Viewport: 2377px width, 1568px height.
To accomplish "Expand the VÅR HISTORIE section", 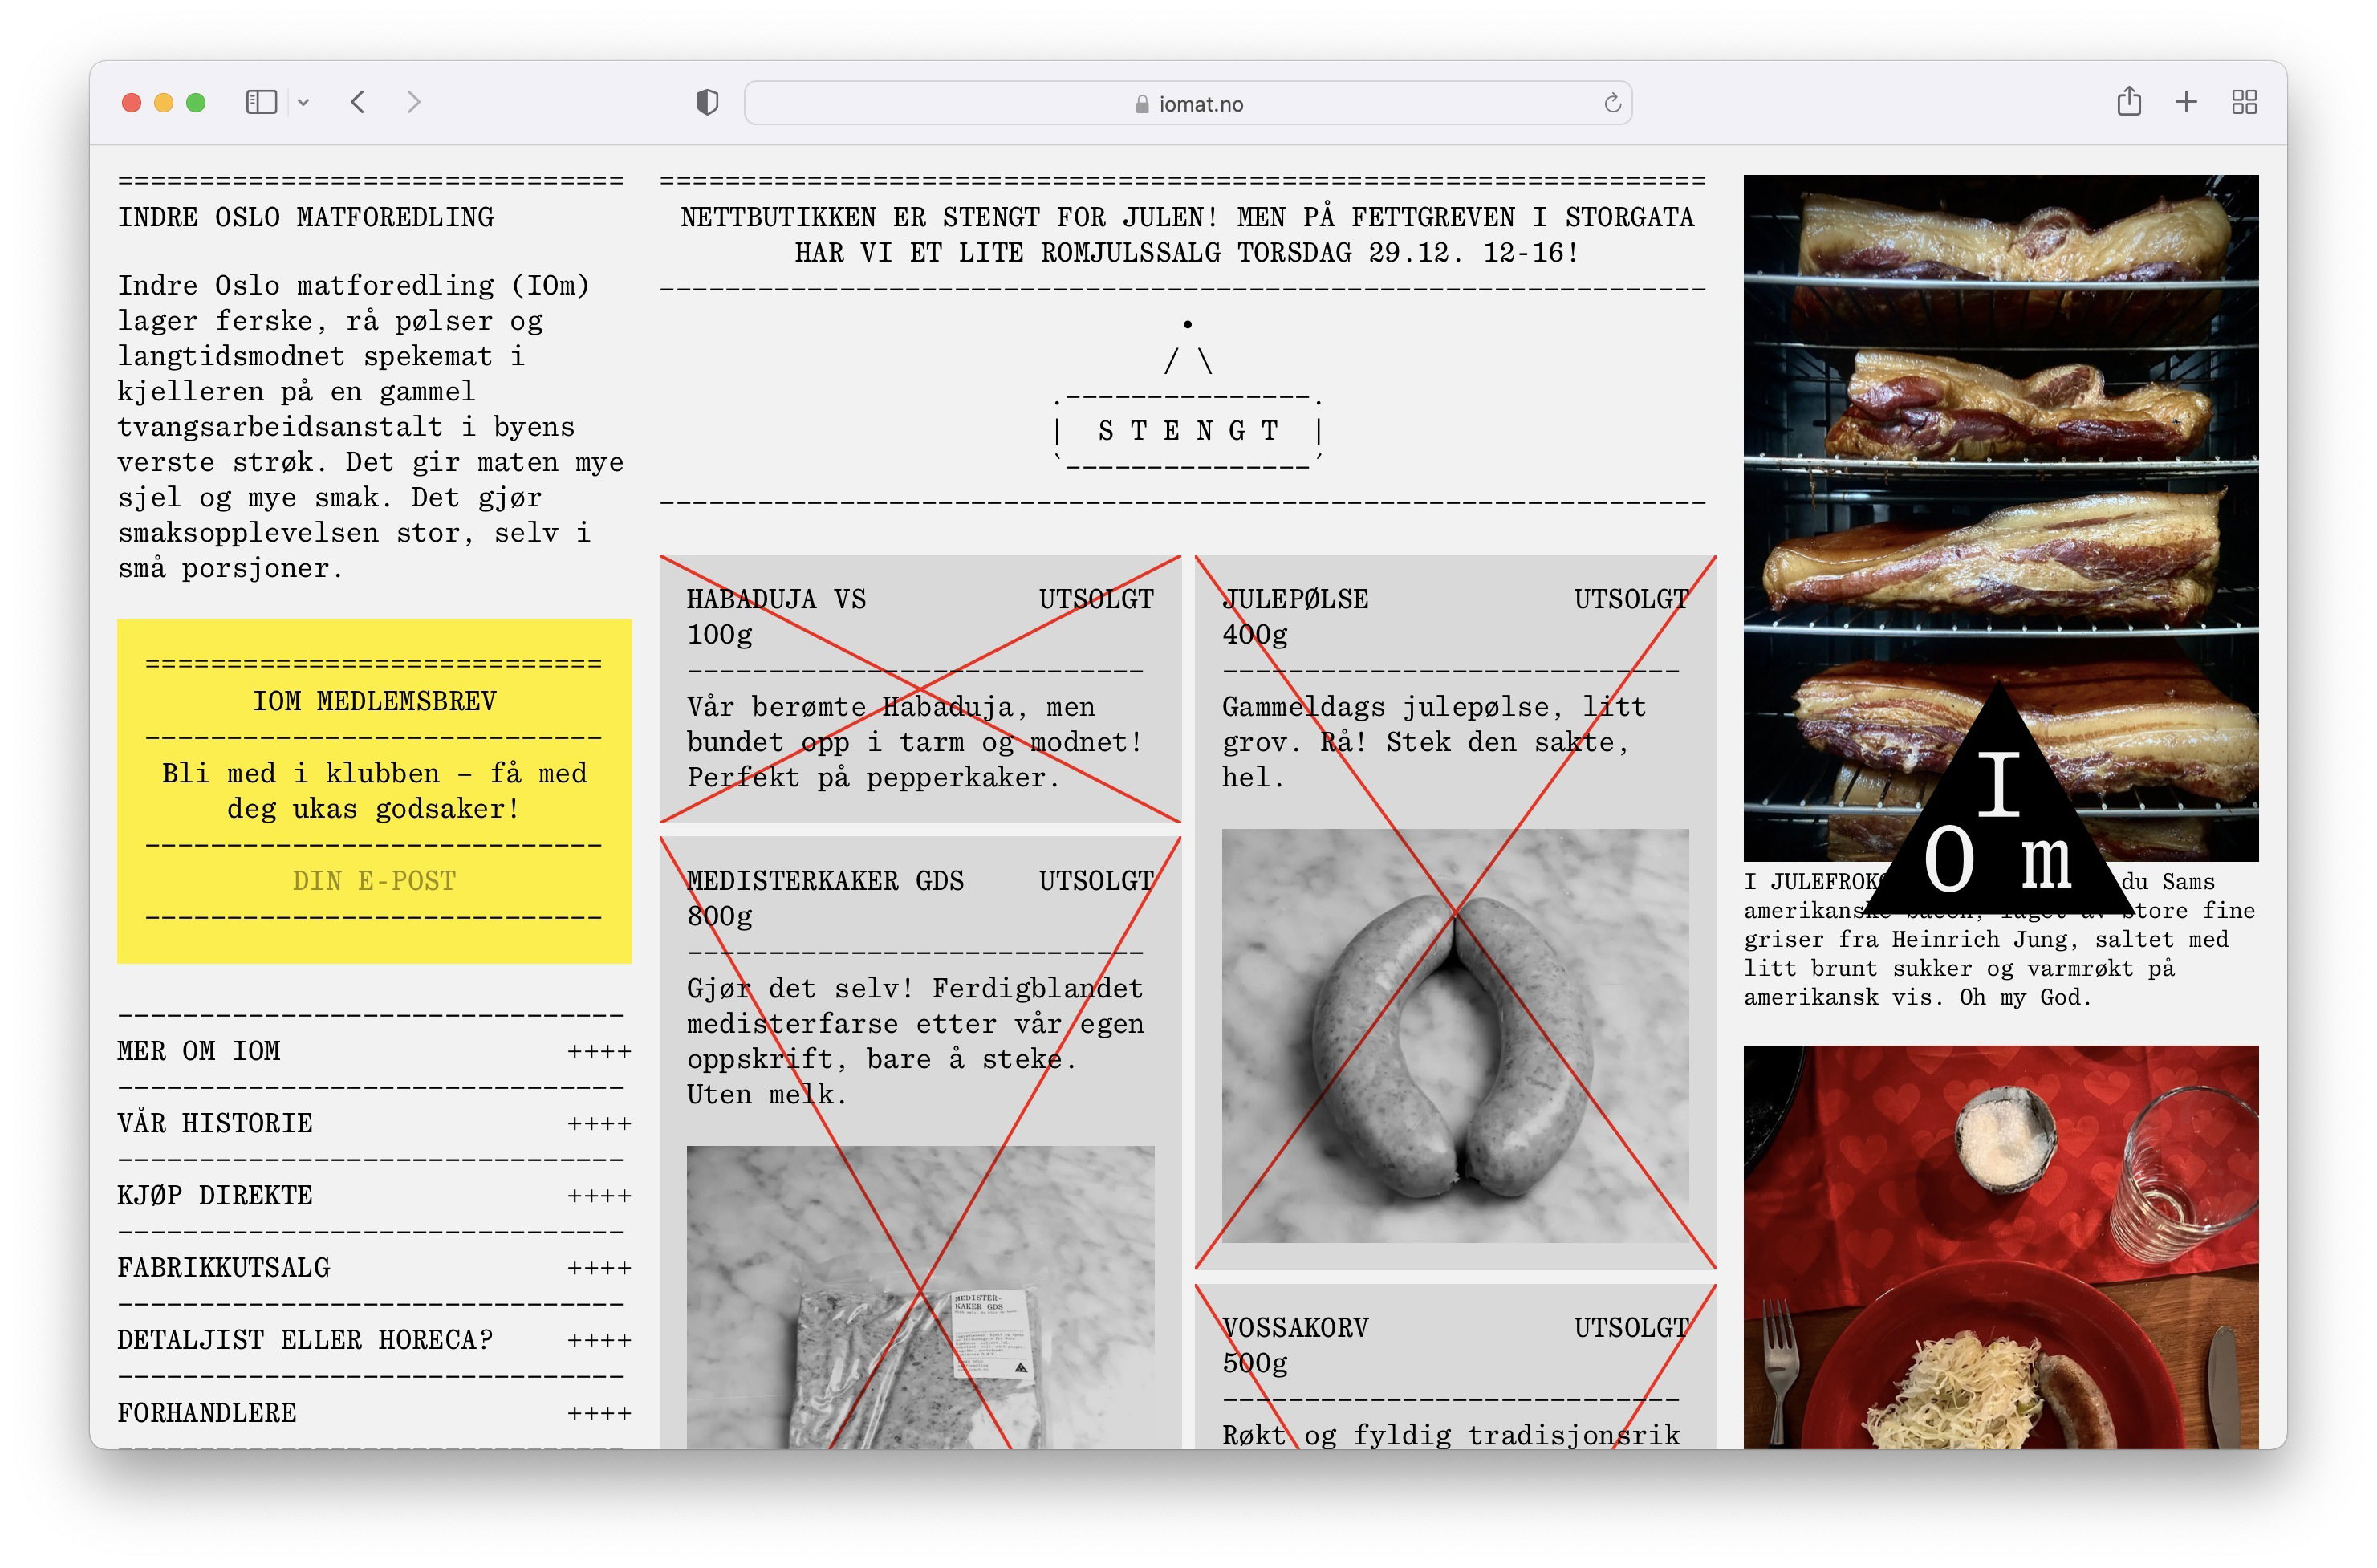I will click(x=374, y=1123).
